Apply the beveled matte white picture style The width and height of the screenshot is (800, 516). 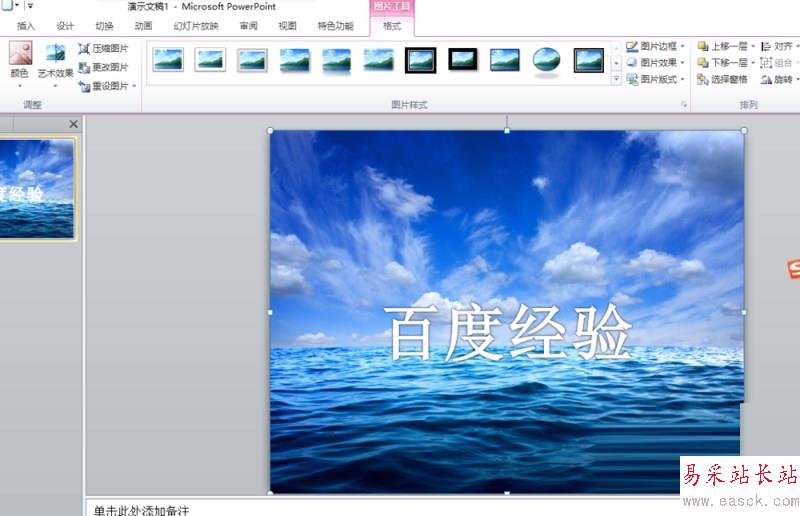tap(210, 60)
